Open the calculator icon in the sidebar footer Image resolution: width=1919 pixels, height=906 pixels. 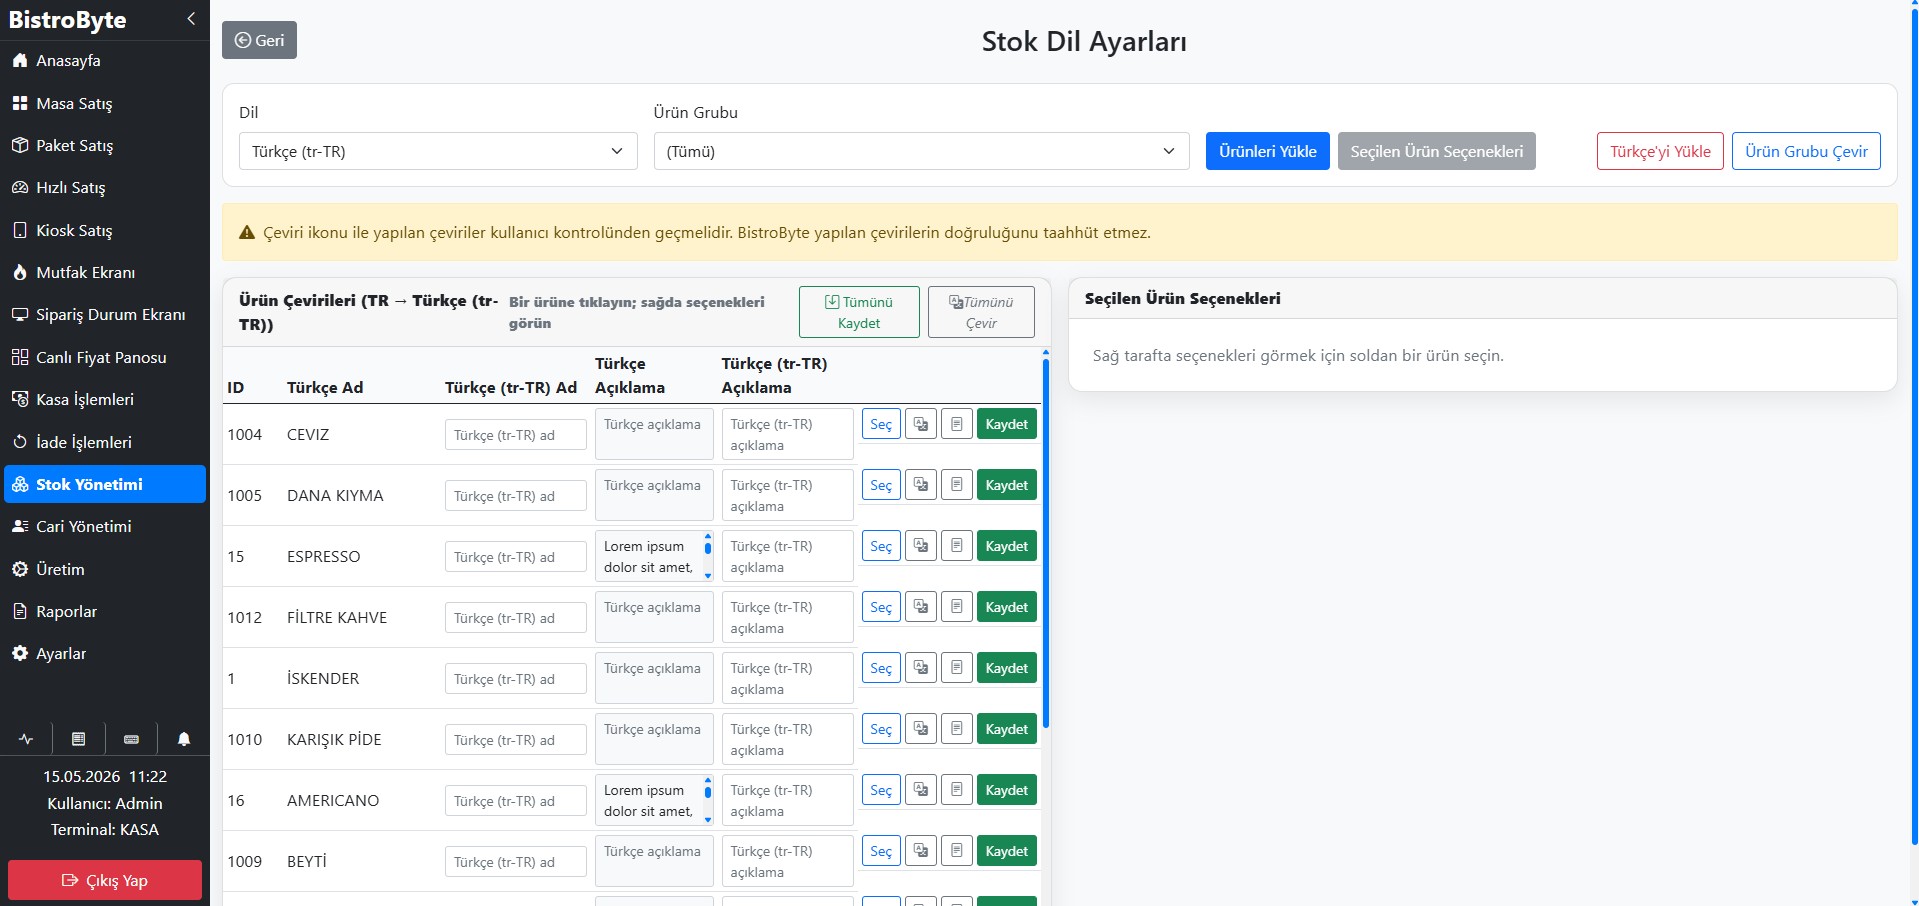78,739
